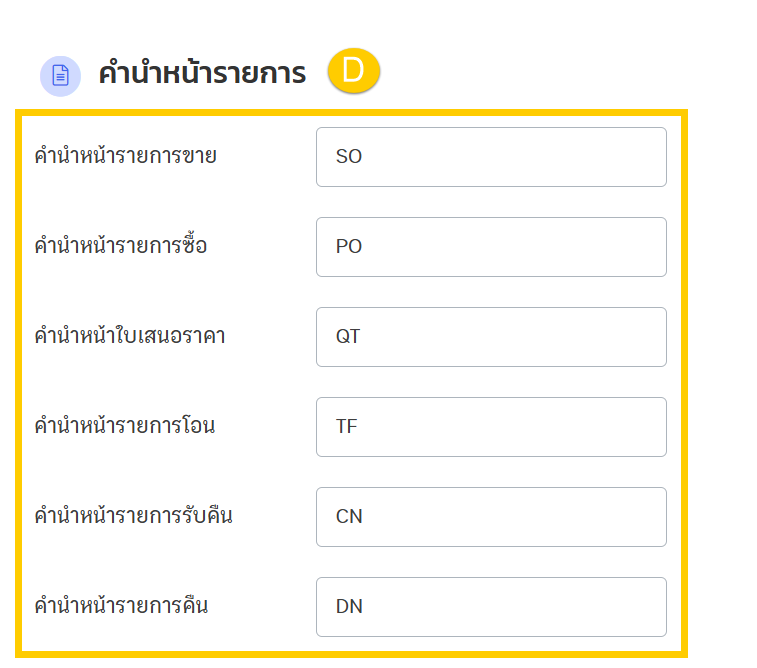Click the คำนำหน้ารายการคืน label
The height and width of the screenshot is (668, 757).
(x=121, y=605)
